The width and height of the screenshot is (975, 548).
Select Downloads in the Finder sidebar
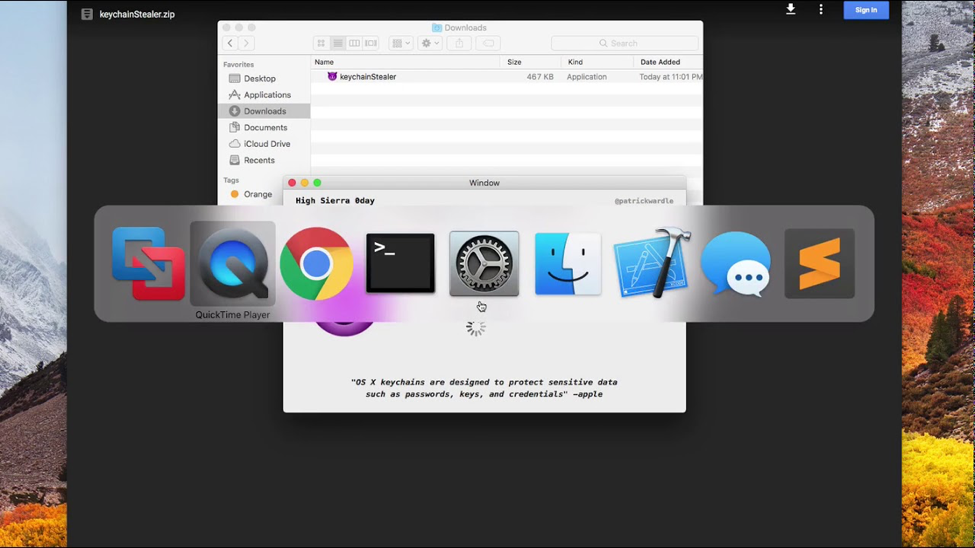(x=264, y=111)
